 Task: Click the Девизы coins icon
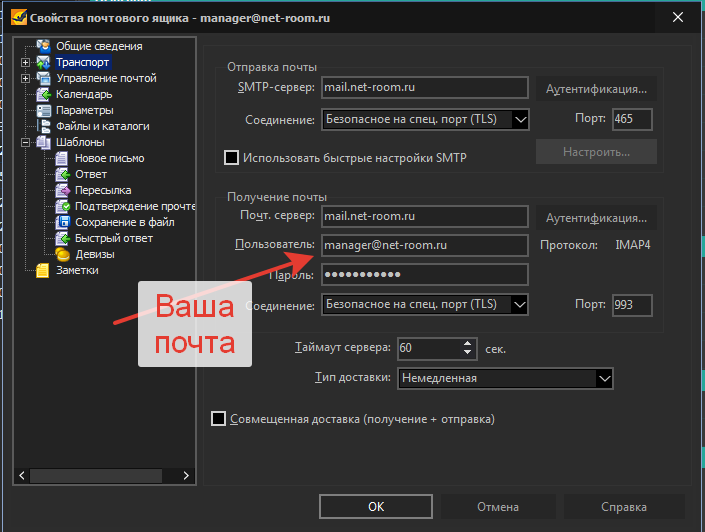tap(62, 255)
